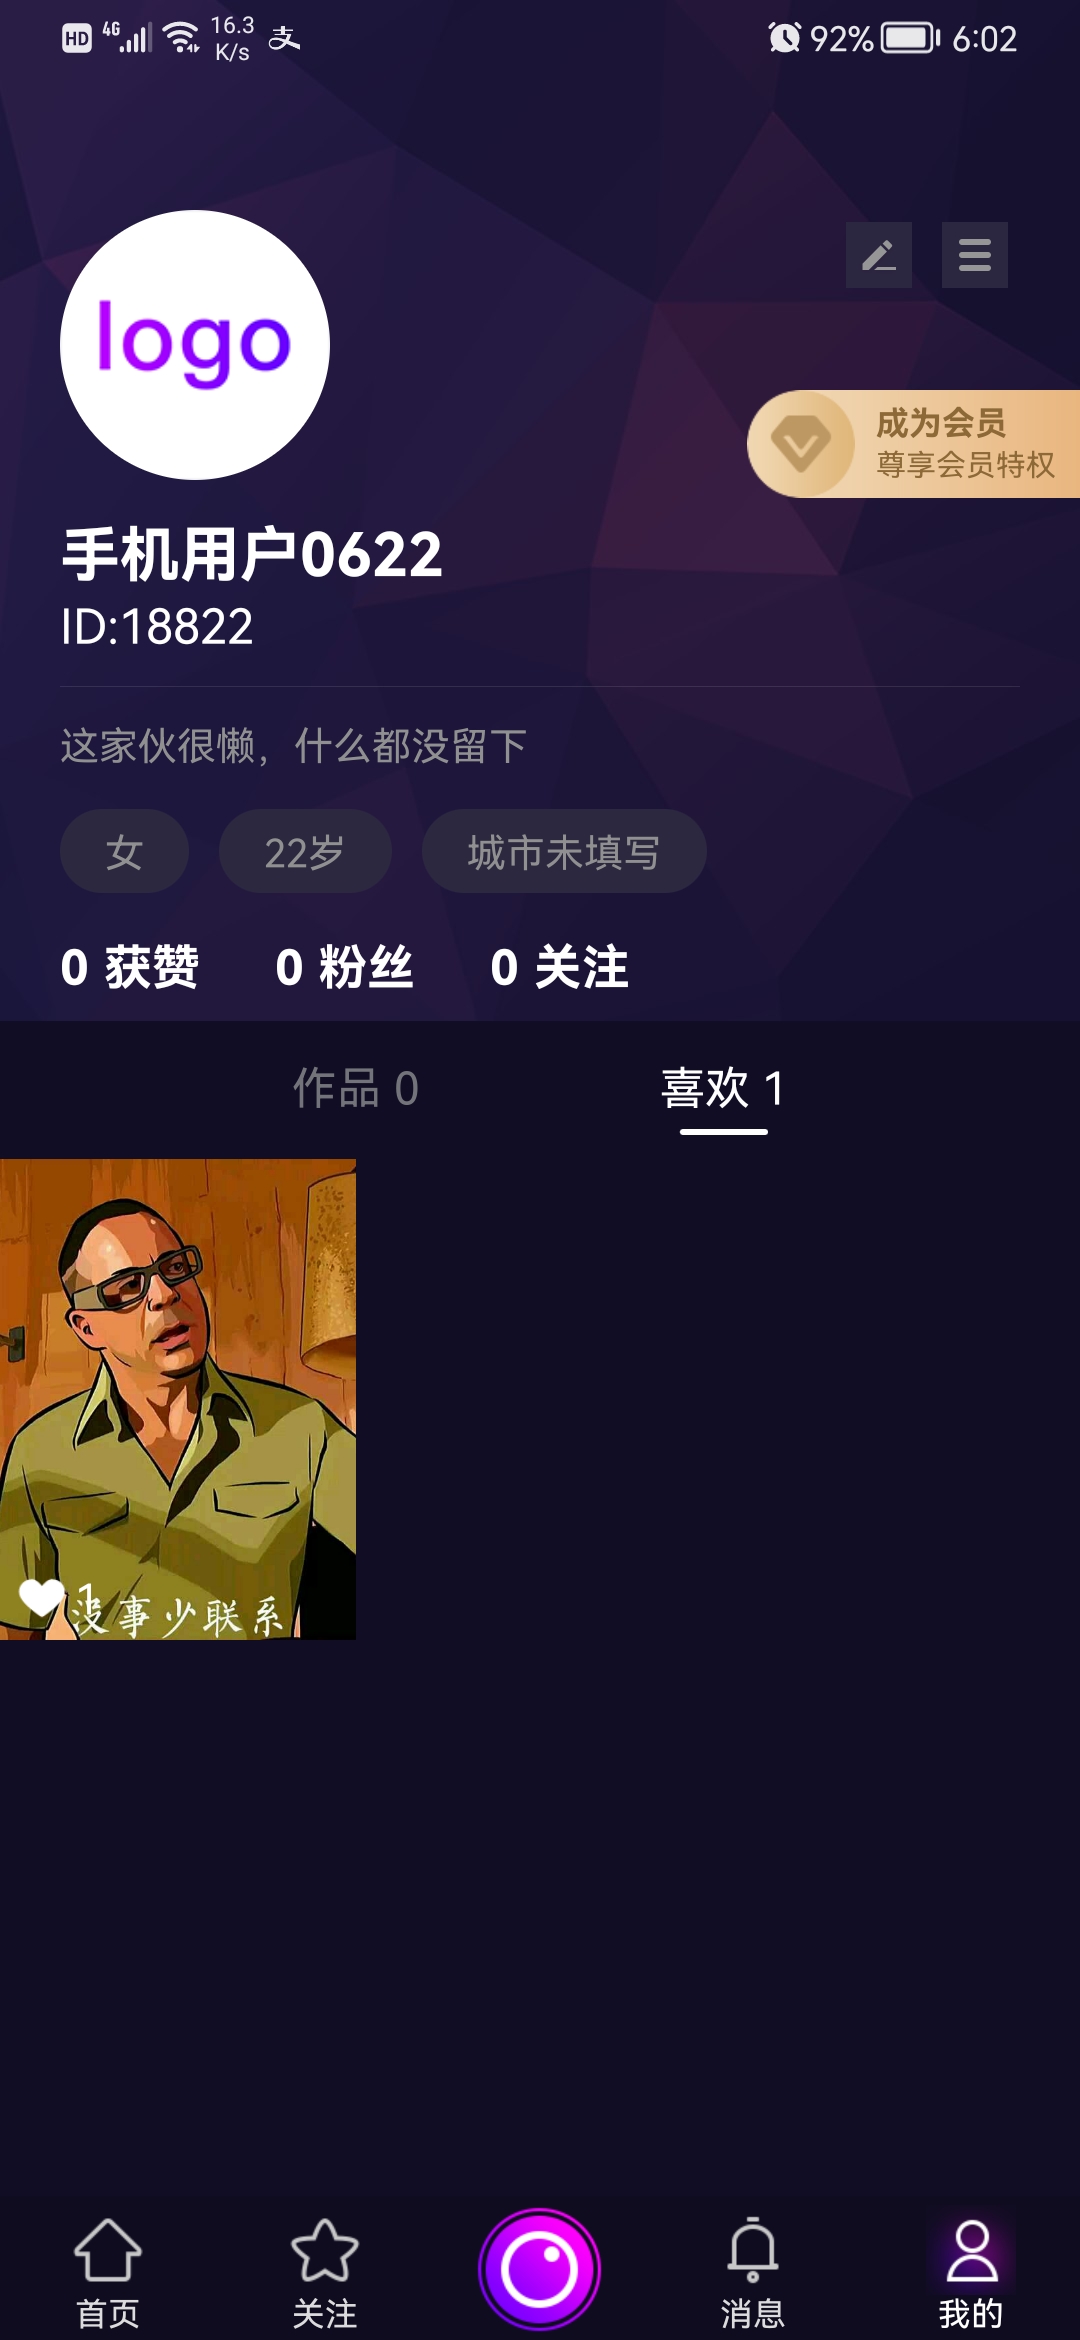Tap the 女 gender tag
The image size is (1080, 2340).
[124, 851]
